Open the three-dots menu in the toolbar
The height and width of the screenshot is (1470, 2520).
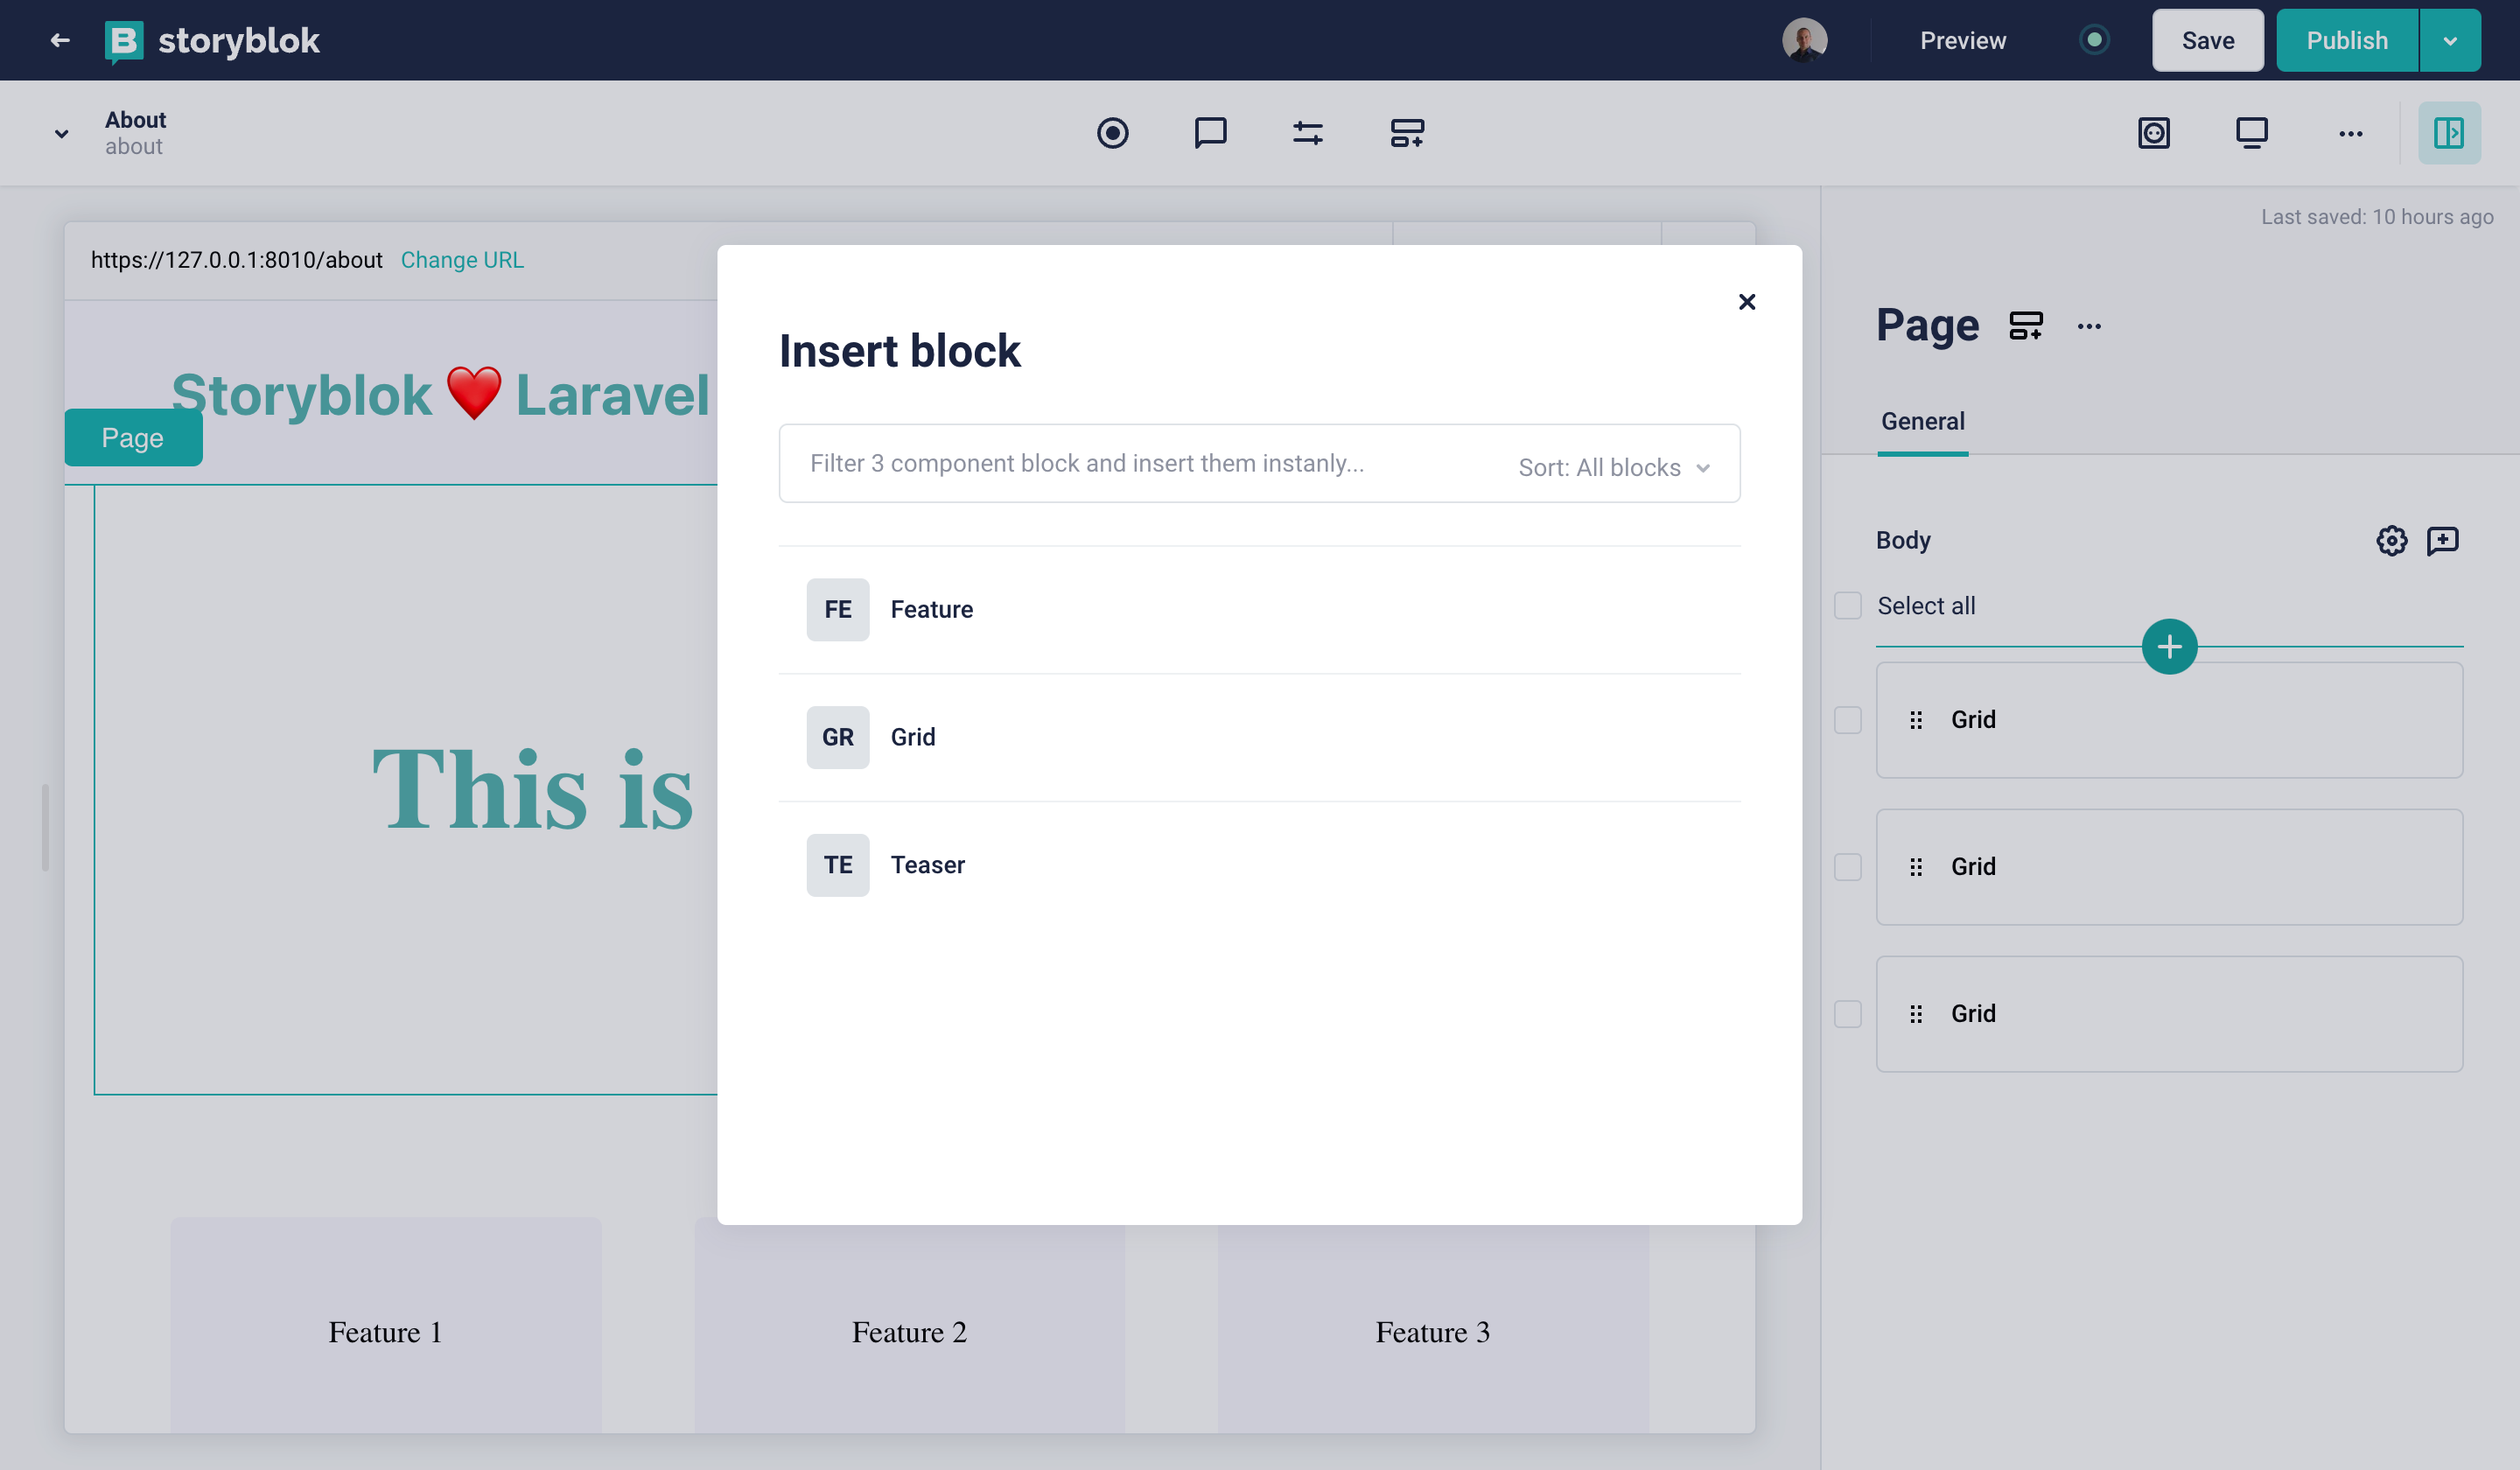click(x=2350, y=133)
